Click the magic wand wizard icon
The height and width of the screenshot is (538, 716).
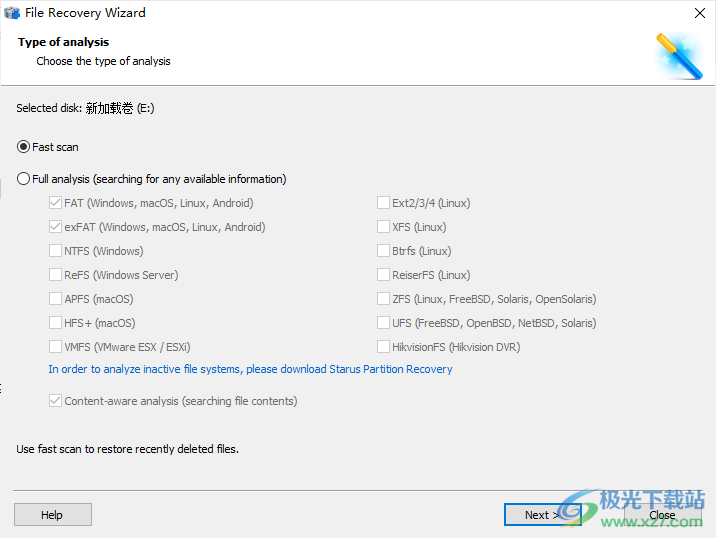(x=677, y=55)
